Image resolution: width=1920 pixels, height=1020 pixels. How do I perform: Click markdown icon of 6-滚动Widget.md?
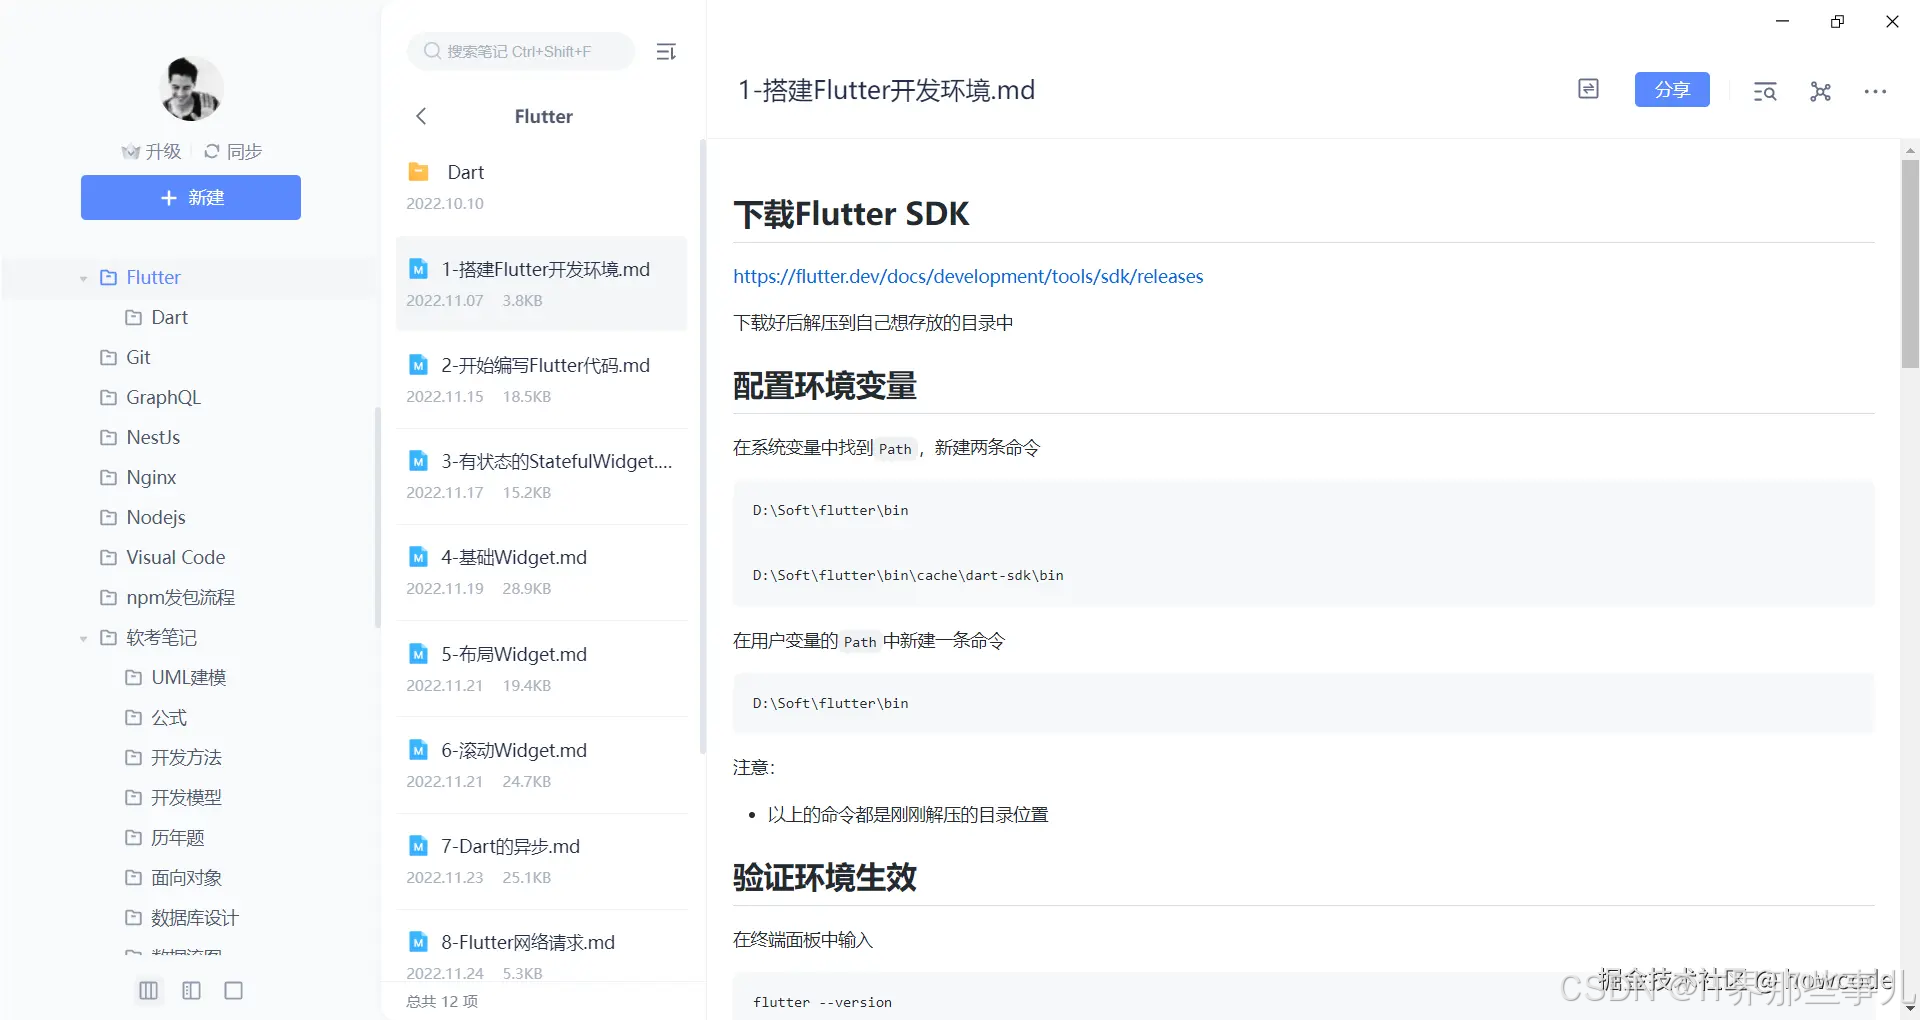(x=418, y=750)
